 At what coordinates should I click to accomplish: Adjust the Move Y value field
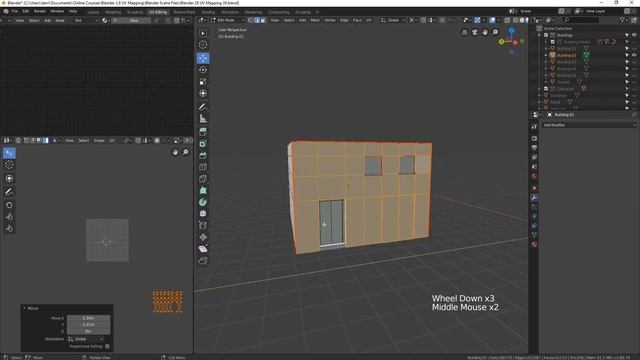tap(89, 324)
